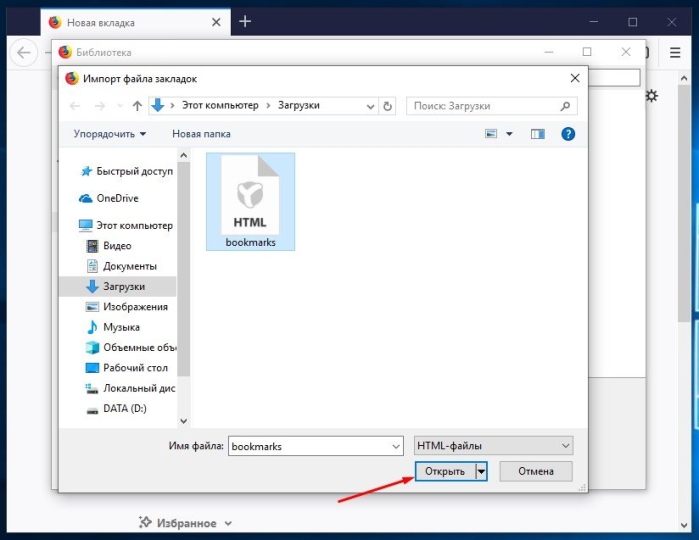Maximize the Библиотека window
699x540 pixels.
click(587, 52)
